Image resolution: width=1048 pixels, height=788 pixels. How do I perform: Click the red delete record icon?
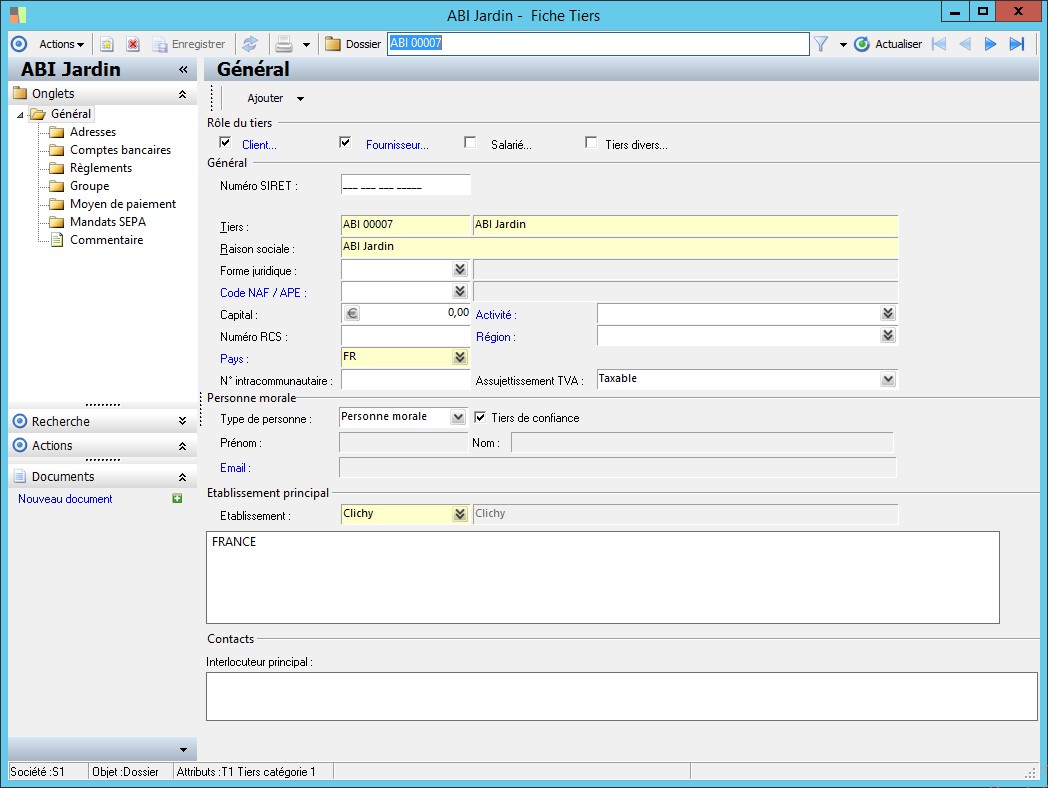click(x=132, y=44)
